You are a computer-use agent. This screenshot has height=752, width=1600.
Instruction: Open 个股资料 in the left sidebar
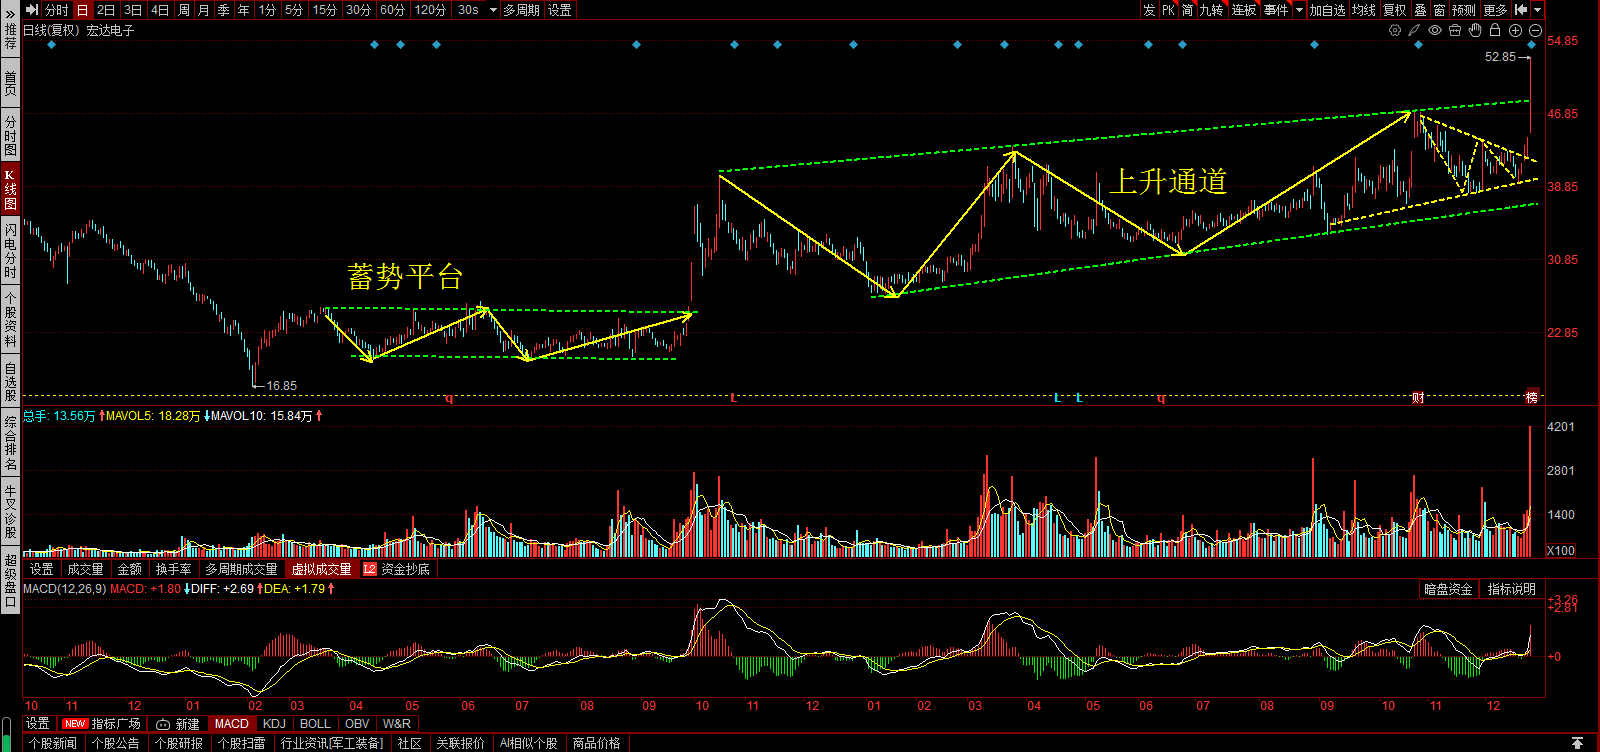(x=10, y=318)
